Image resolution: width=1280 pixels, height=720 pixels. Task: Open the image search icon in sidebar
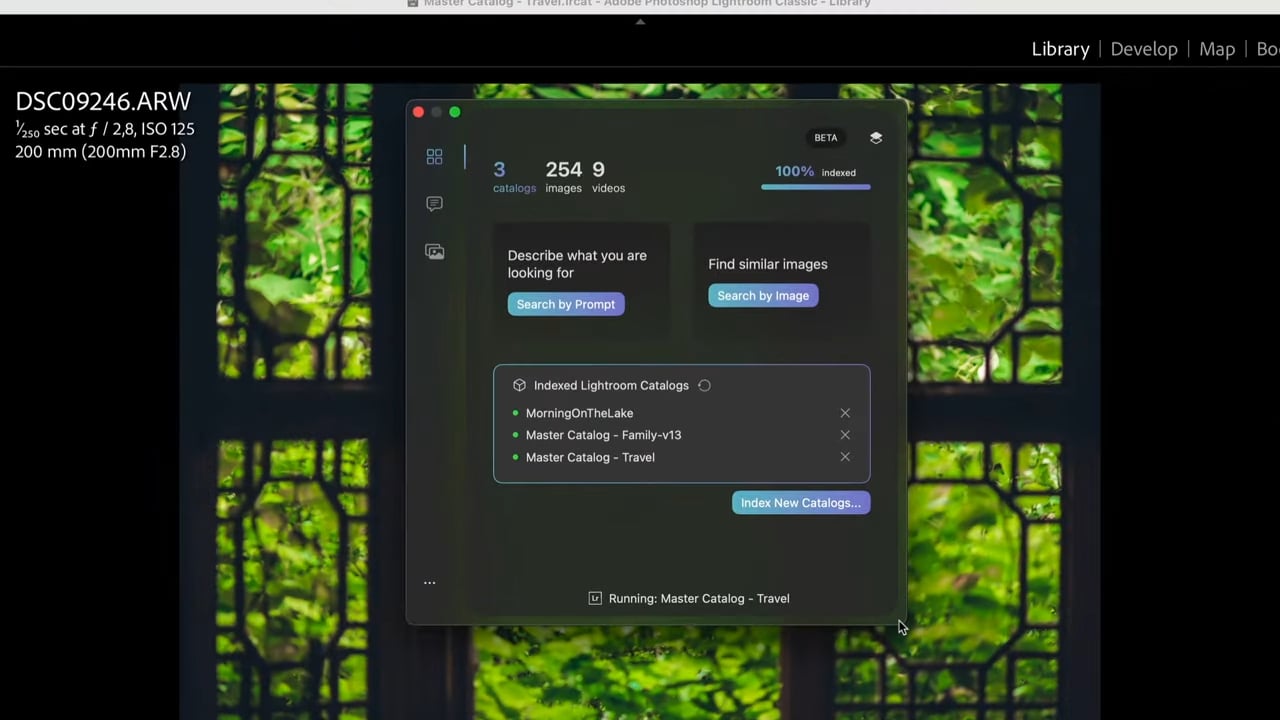(434, 252)
